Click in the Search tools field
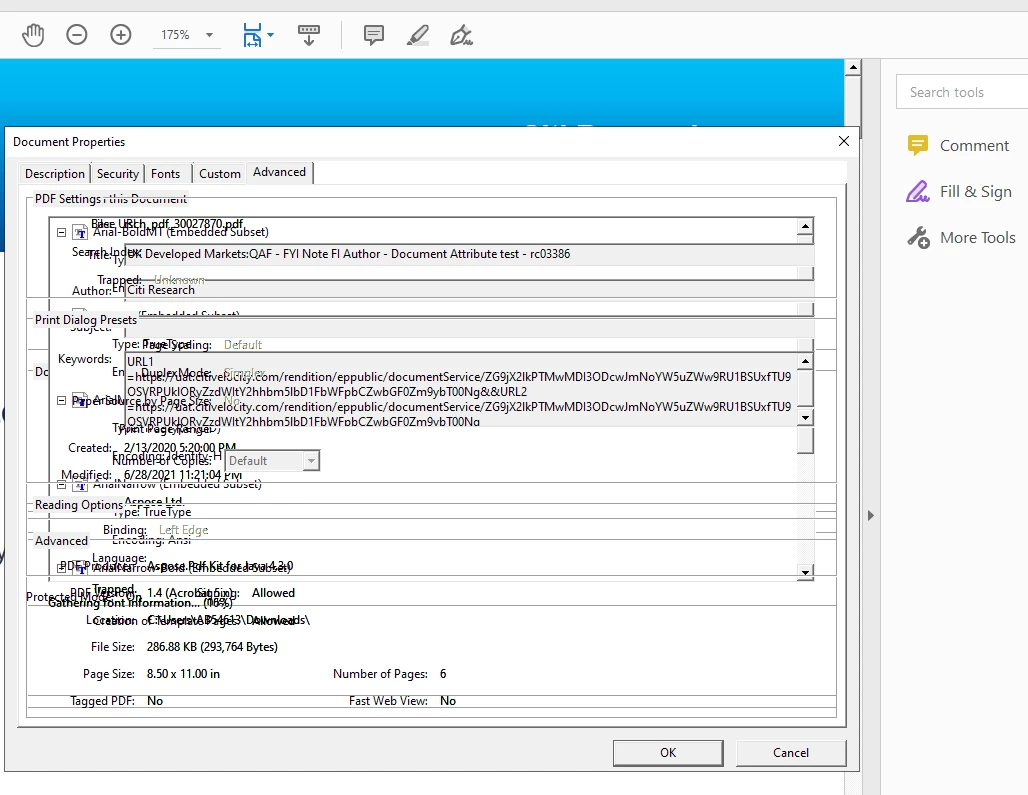This screenshot has height=795, width=1028. (x=962, y=92)
